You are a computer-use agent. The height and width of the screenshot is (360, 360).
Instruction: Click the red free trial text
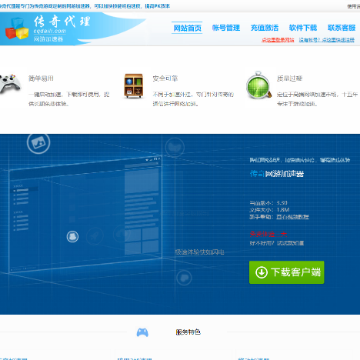268,234
